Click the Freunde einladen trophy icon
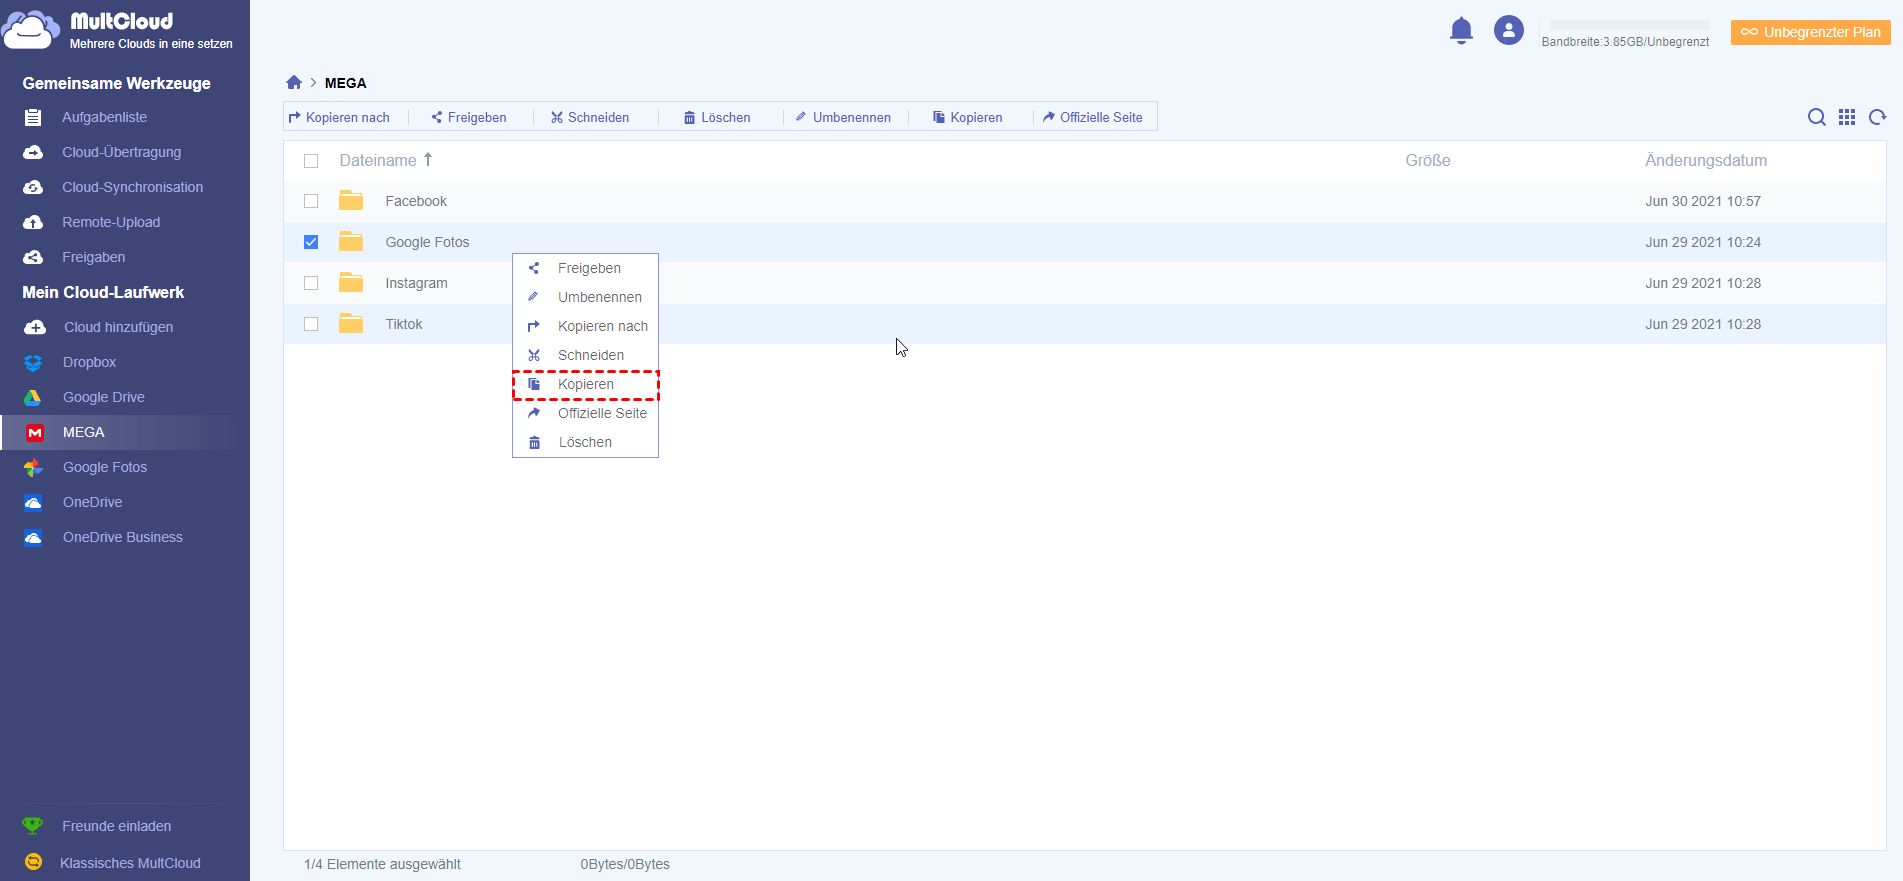1903x881 pixels. [x=33, y=826]
